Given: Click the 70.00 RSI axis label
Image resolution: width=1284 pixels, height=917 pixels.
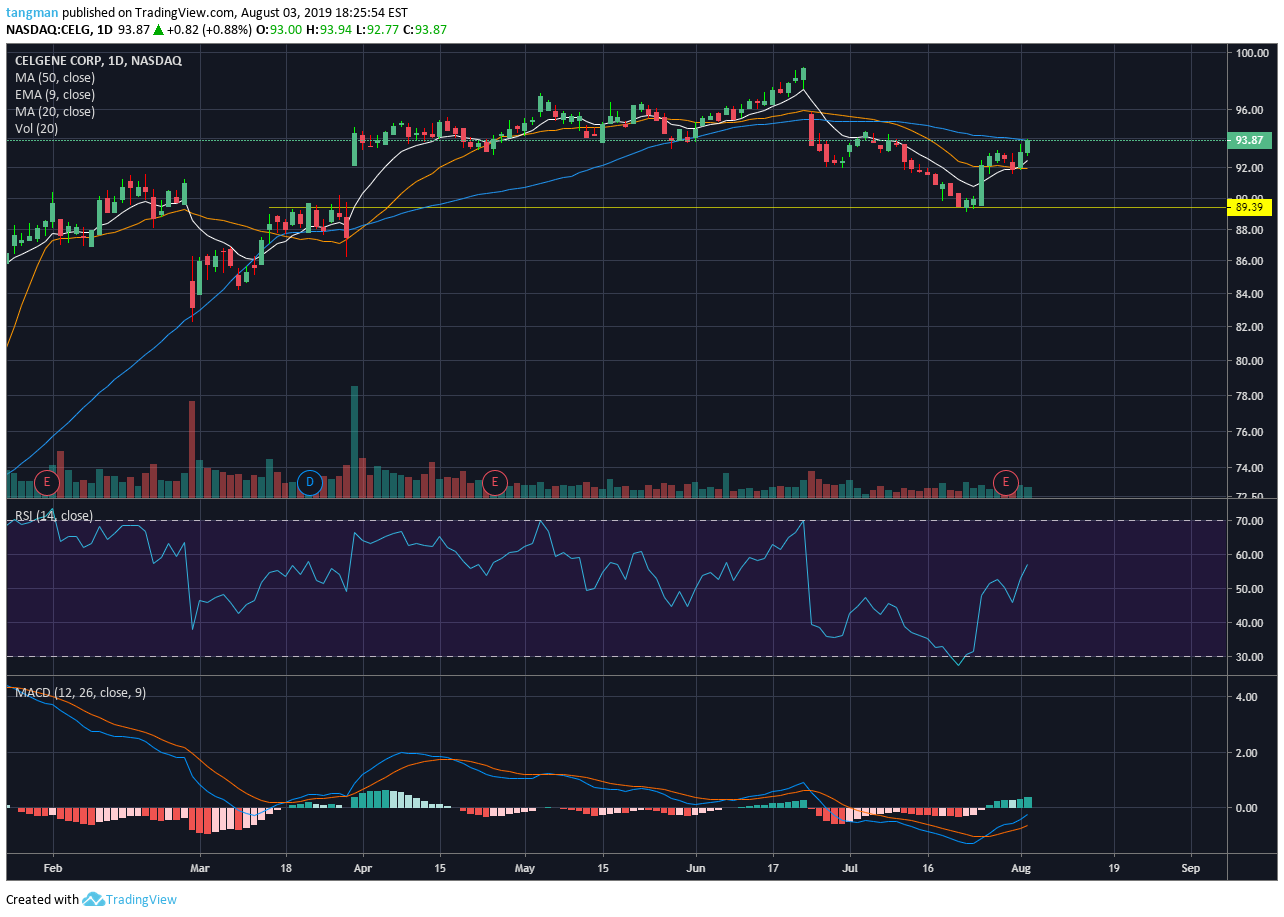Looking at the screenshot, I should (x=1251, y=521).
